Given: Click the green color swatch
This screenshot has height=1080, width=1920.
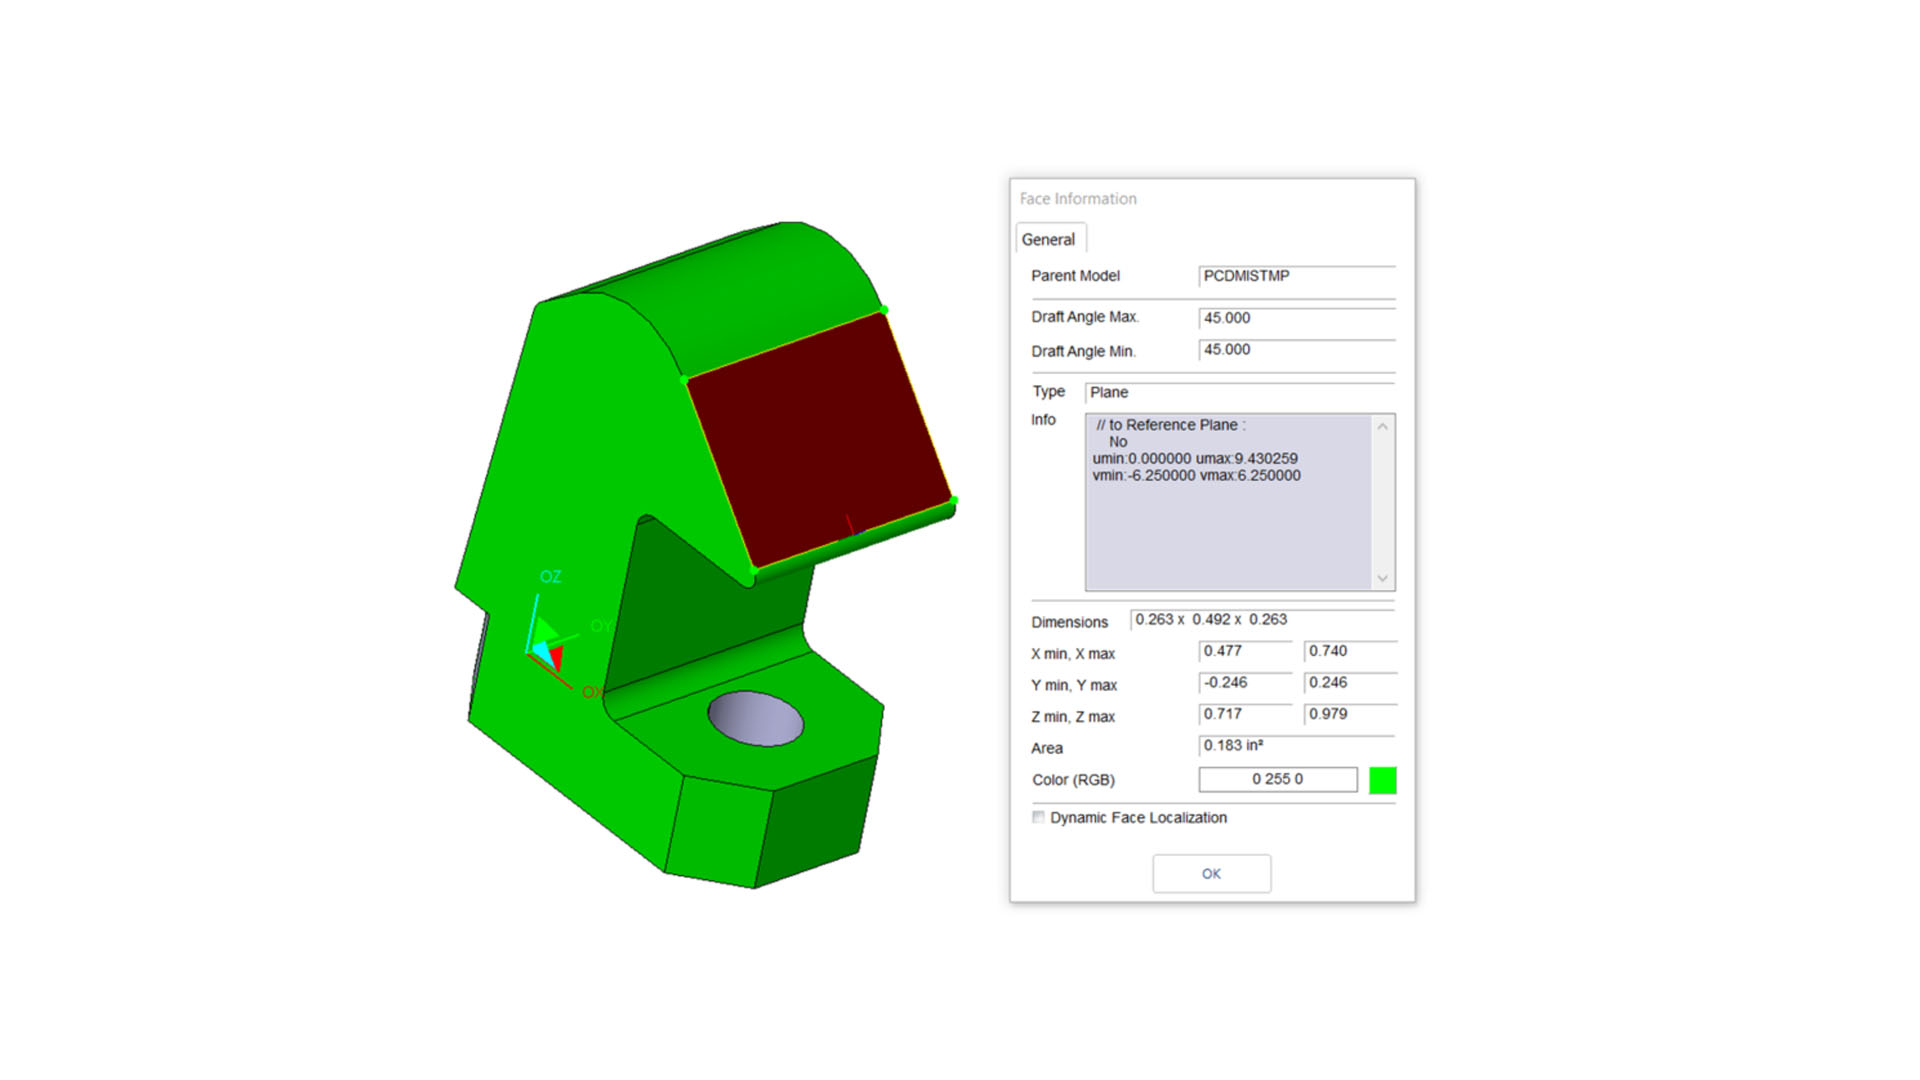Looking at the screenshot, I should [1382, 780].
